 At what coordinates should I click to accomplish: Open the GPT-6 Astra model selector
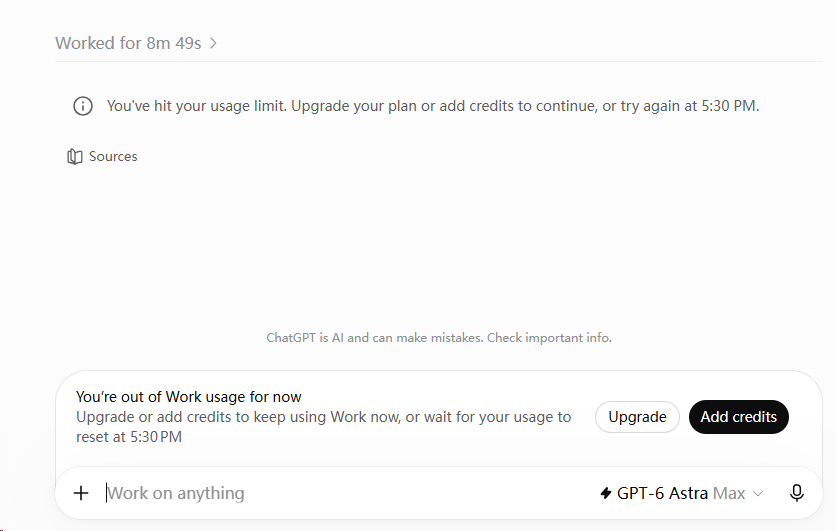(681, 493)
